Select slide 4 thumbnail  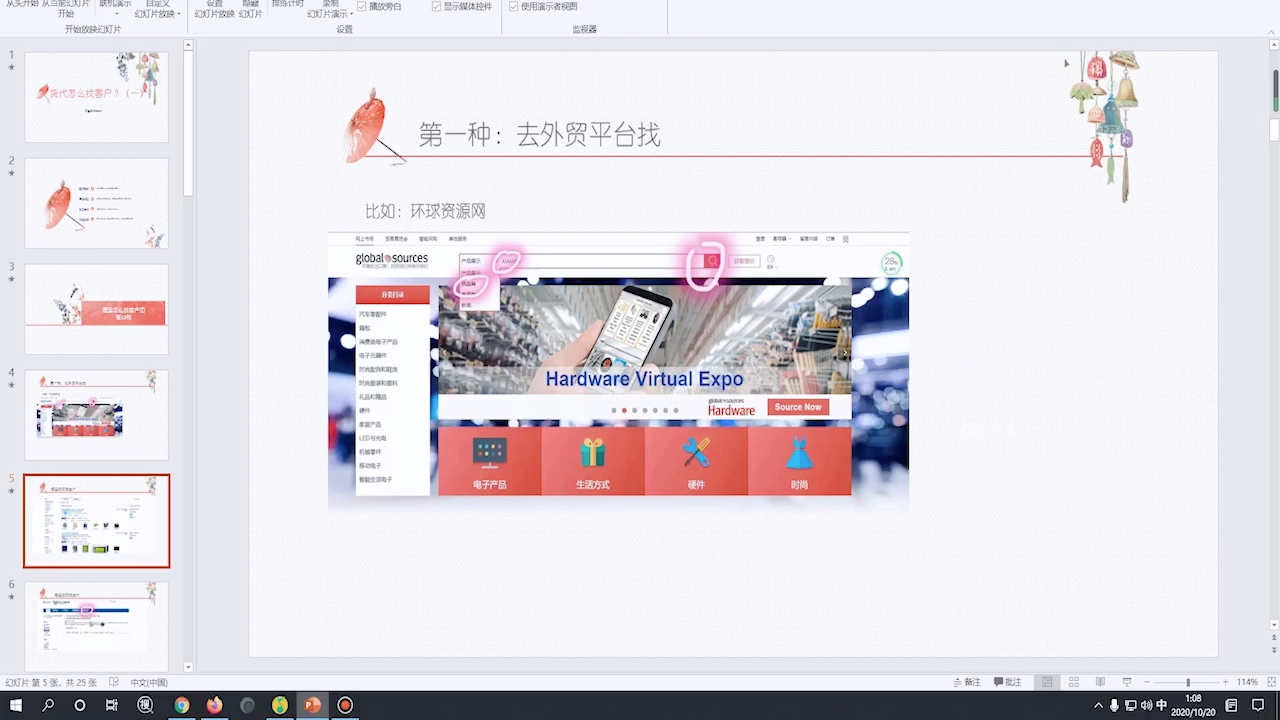point(96,415)
